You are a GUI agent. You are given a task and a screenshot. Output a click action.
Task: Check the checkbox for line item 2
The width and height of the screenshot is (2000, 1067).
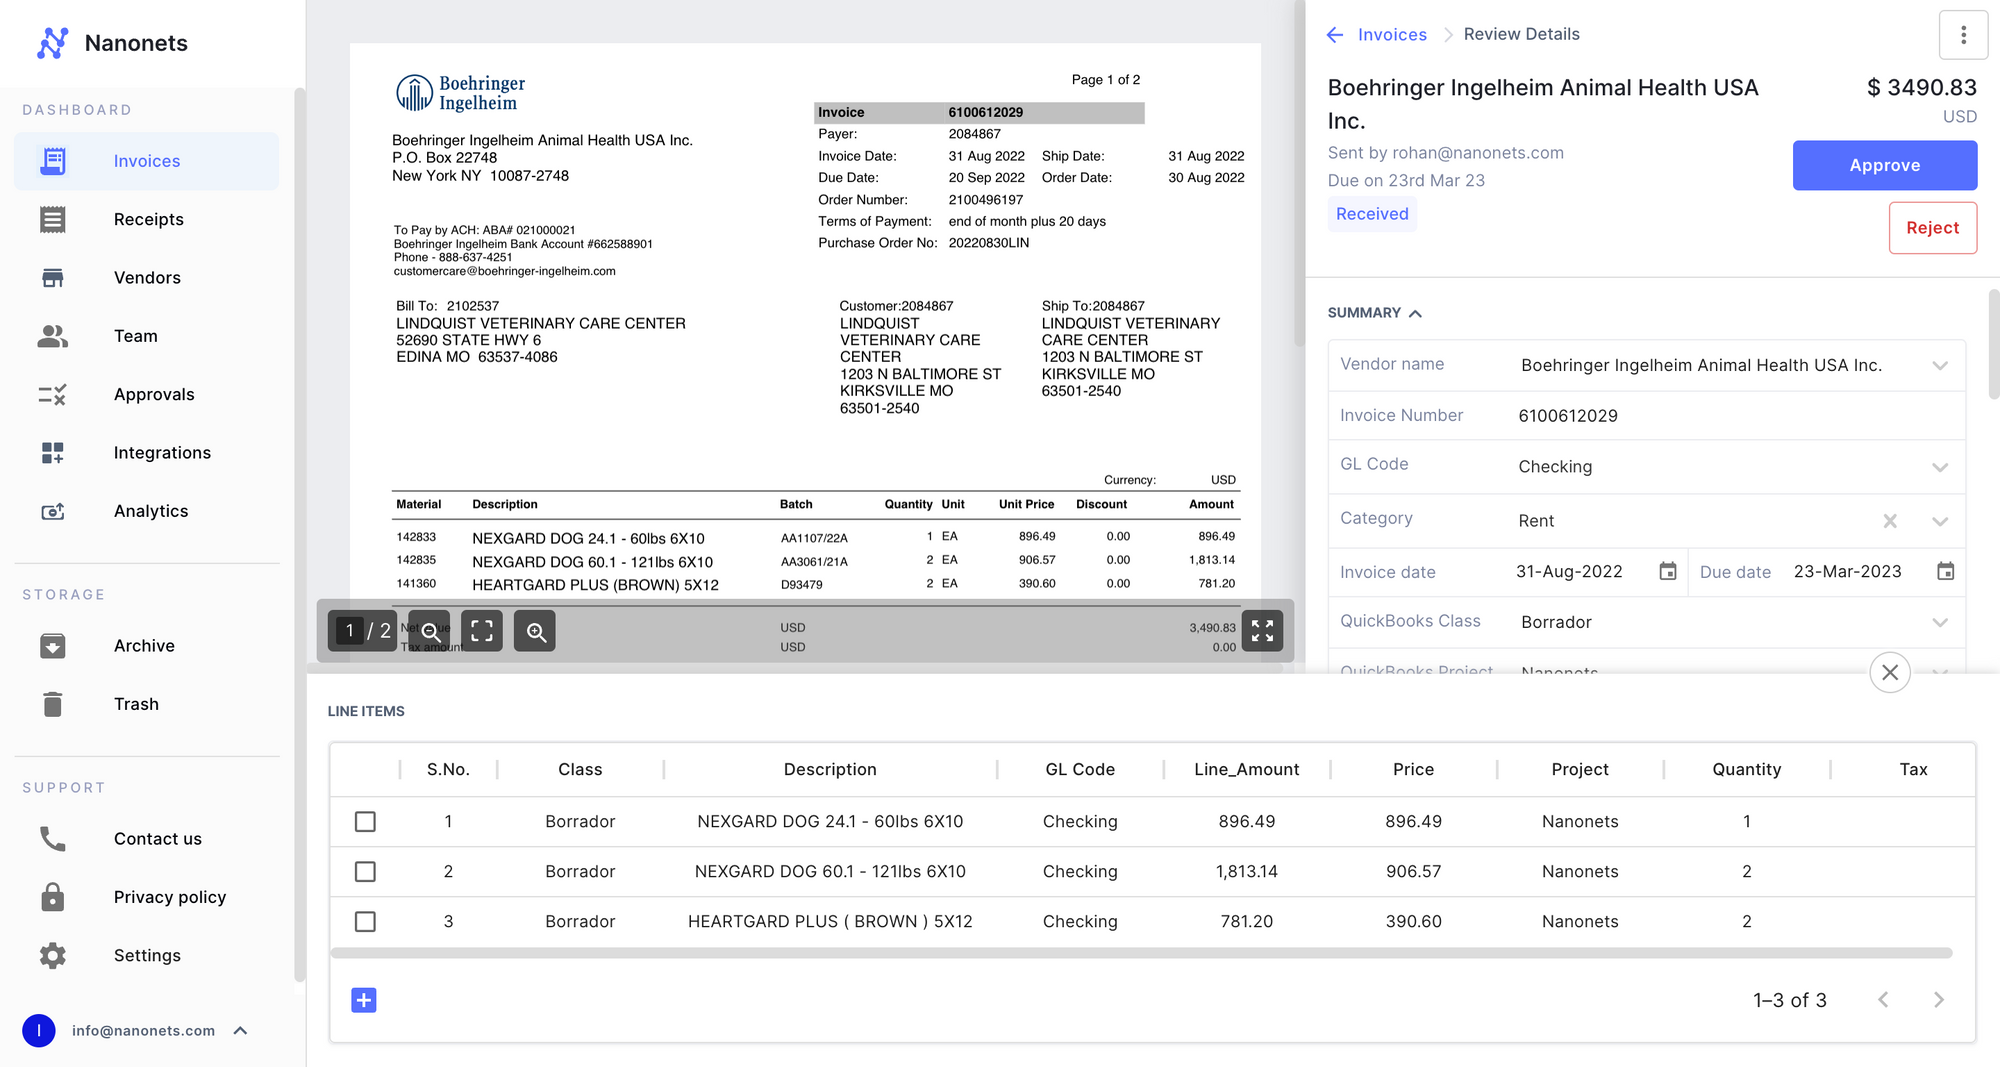365,871
